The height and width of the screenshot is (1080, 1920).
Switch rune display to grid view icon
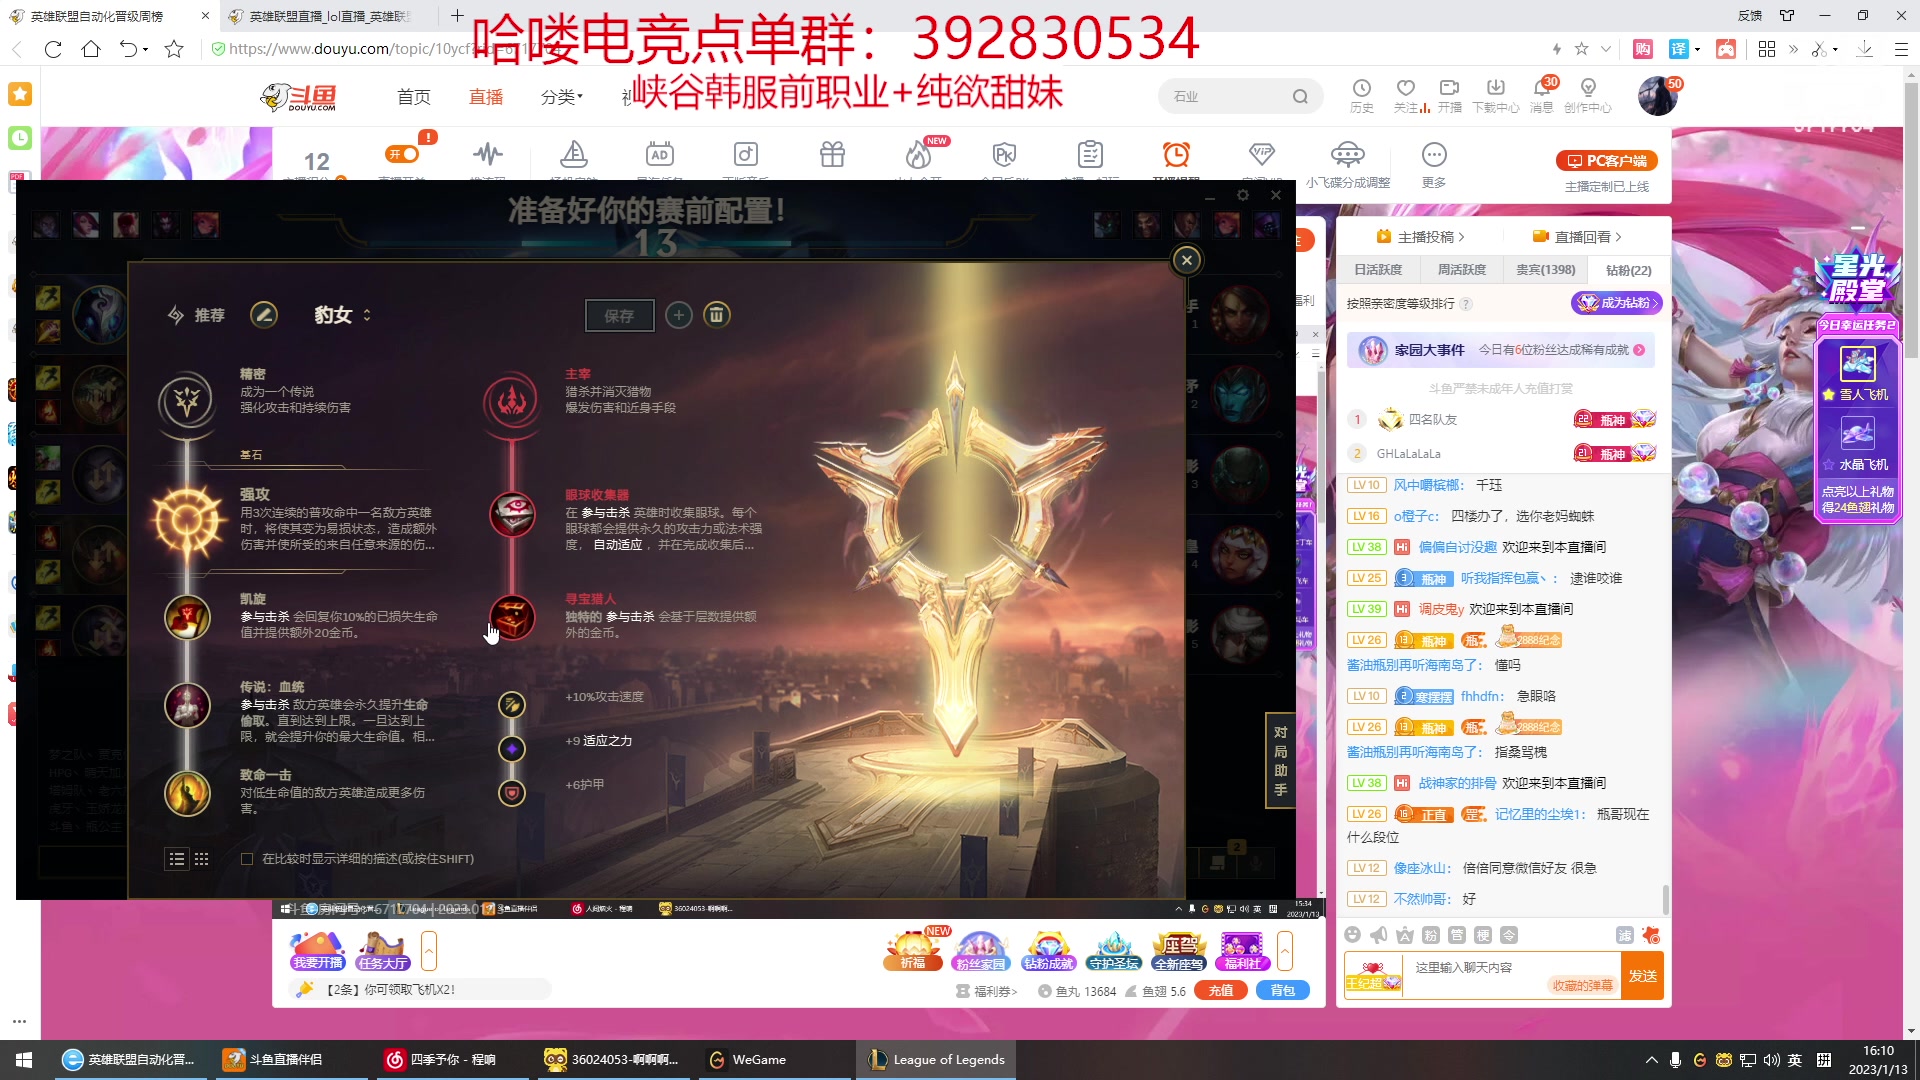(202, 859)
